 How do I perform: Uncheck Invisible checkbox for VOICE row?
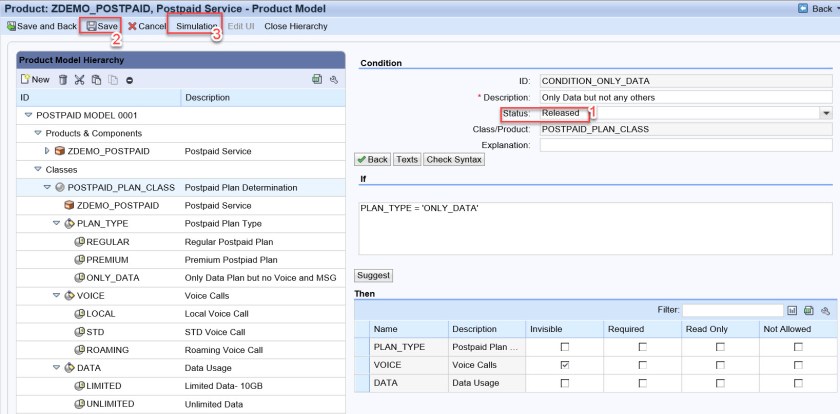point(566,365)
